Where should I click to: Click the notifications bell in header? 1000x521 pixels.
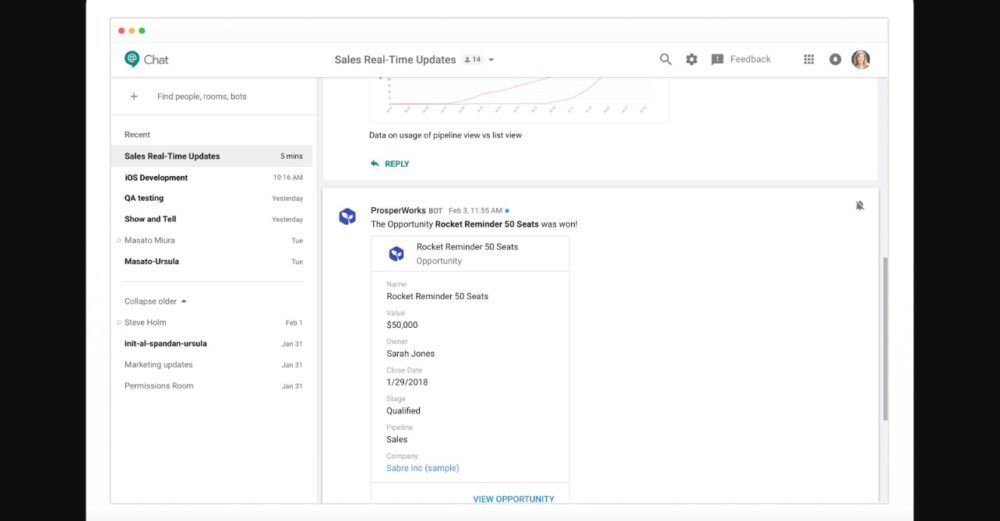click(x=835, y=60)
